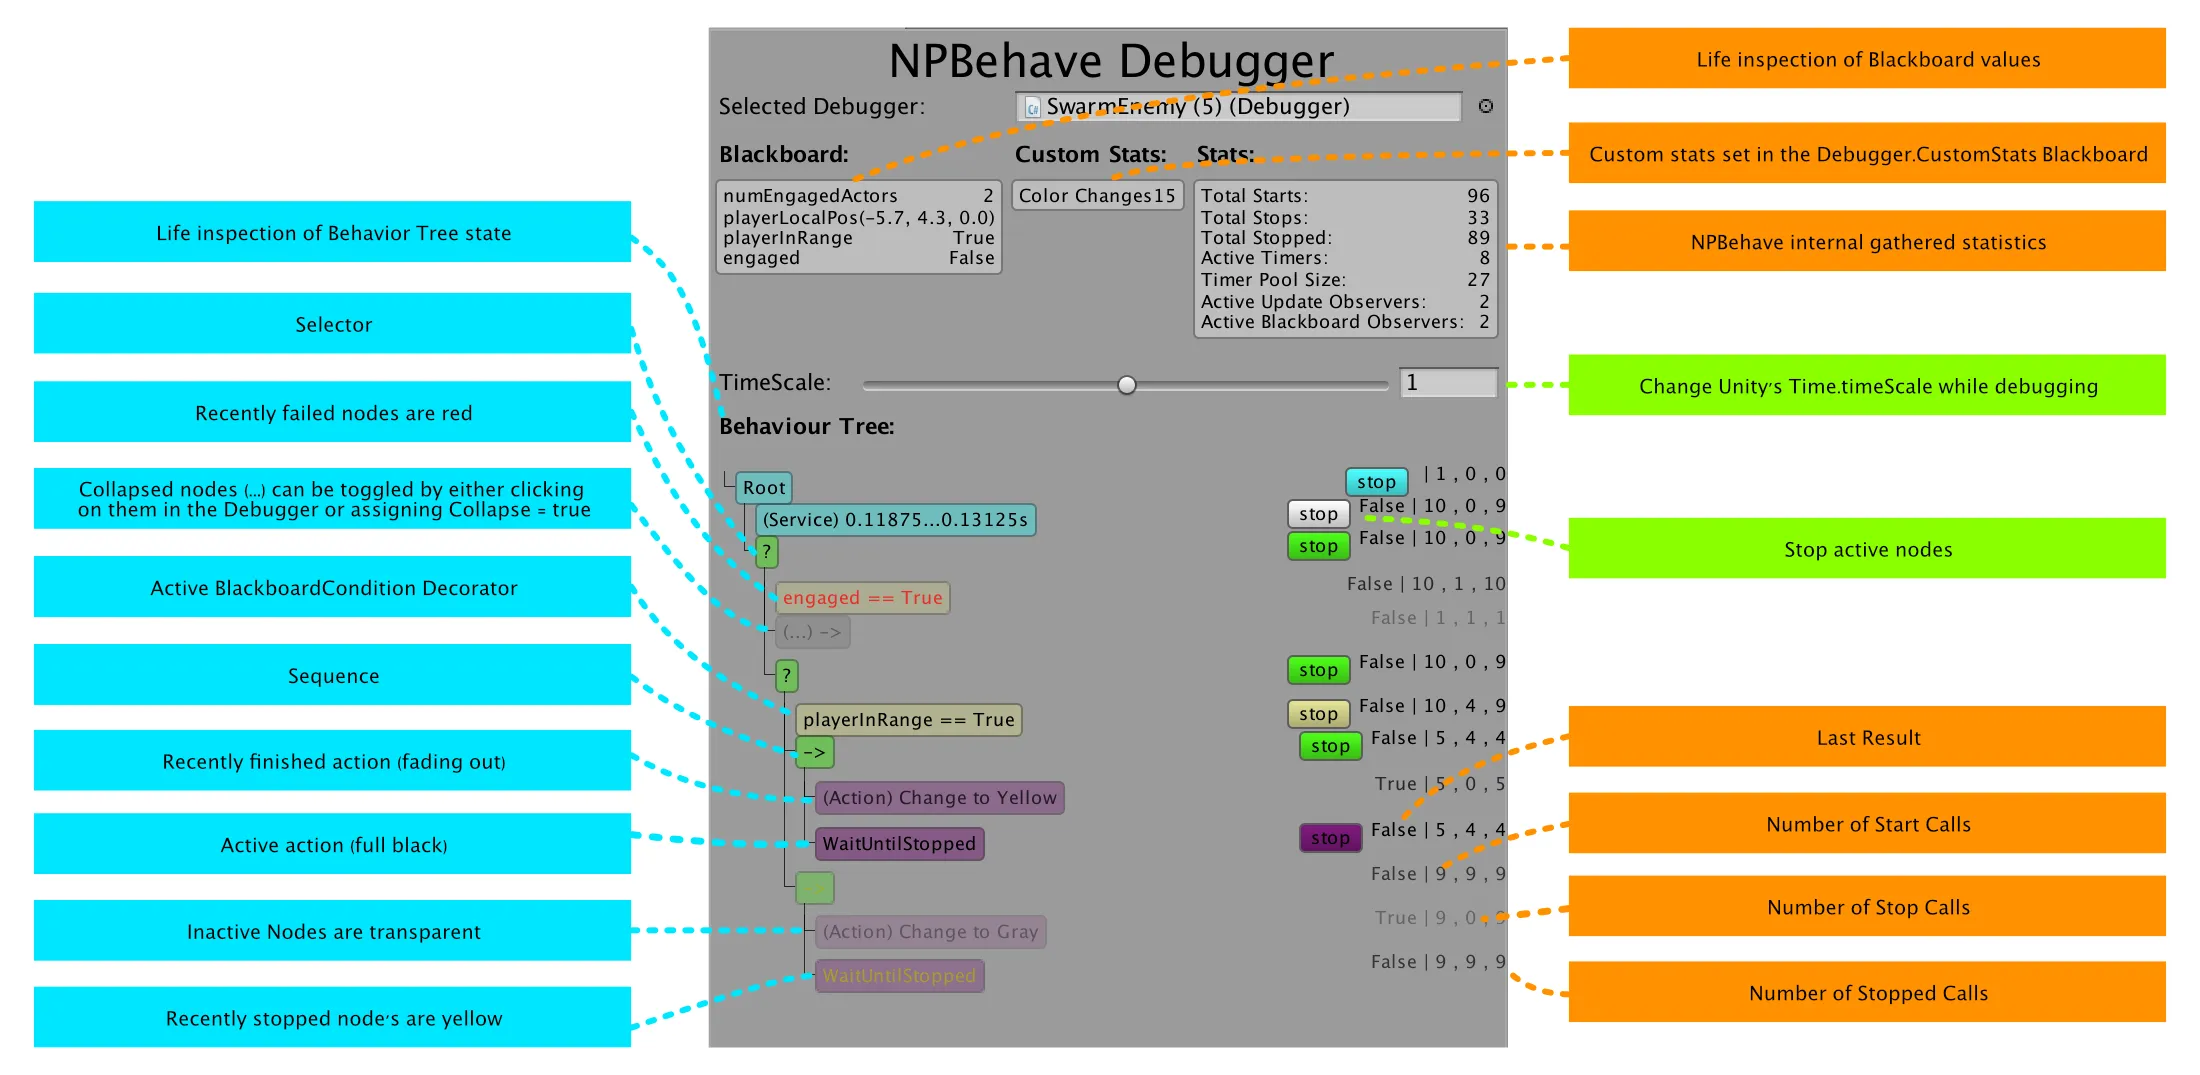Click the green stop button directly below the khaki one
Screen dimensions: 2200x1075
tap(1331, 746)
